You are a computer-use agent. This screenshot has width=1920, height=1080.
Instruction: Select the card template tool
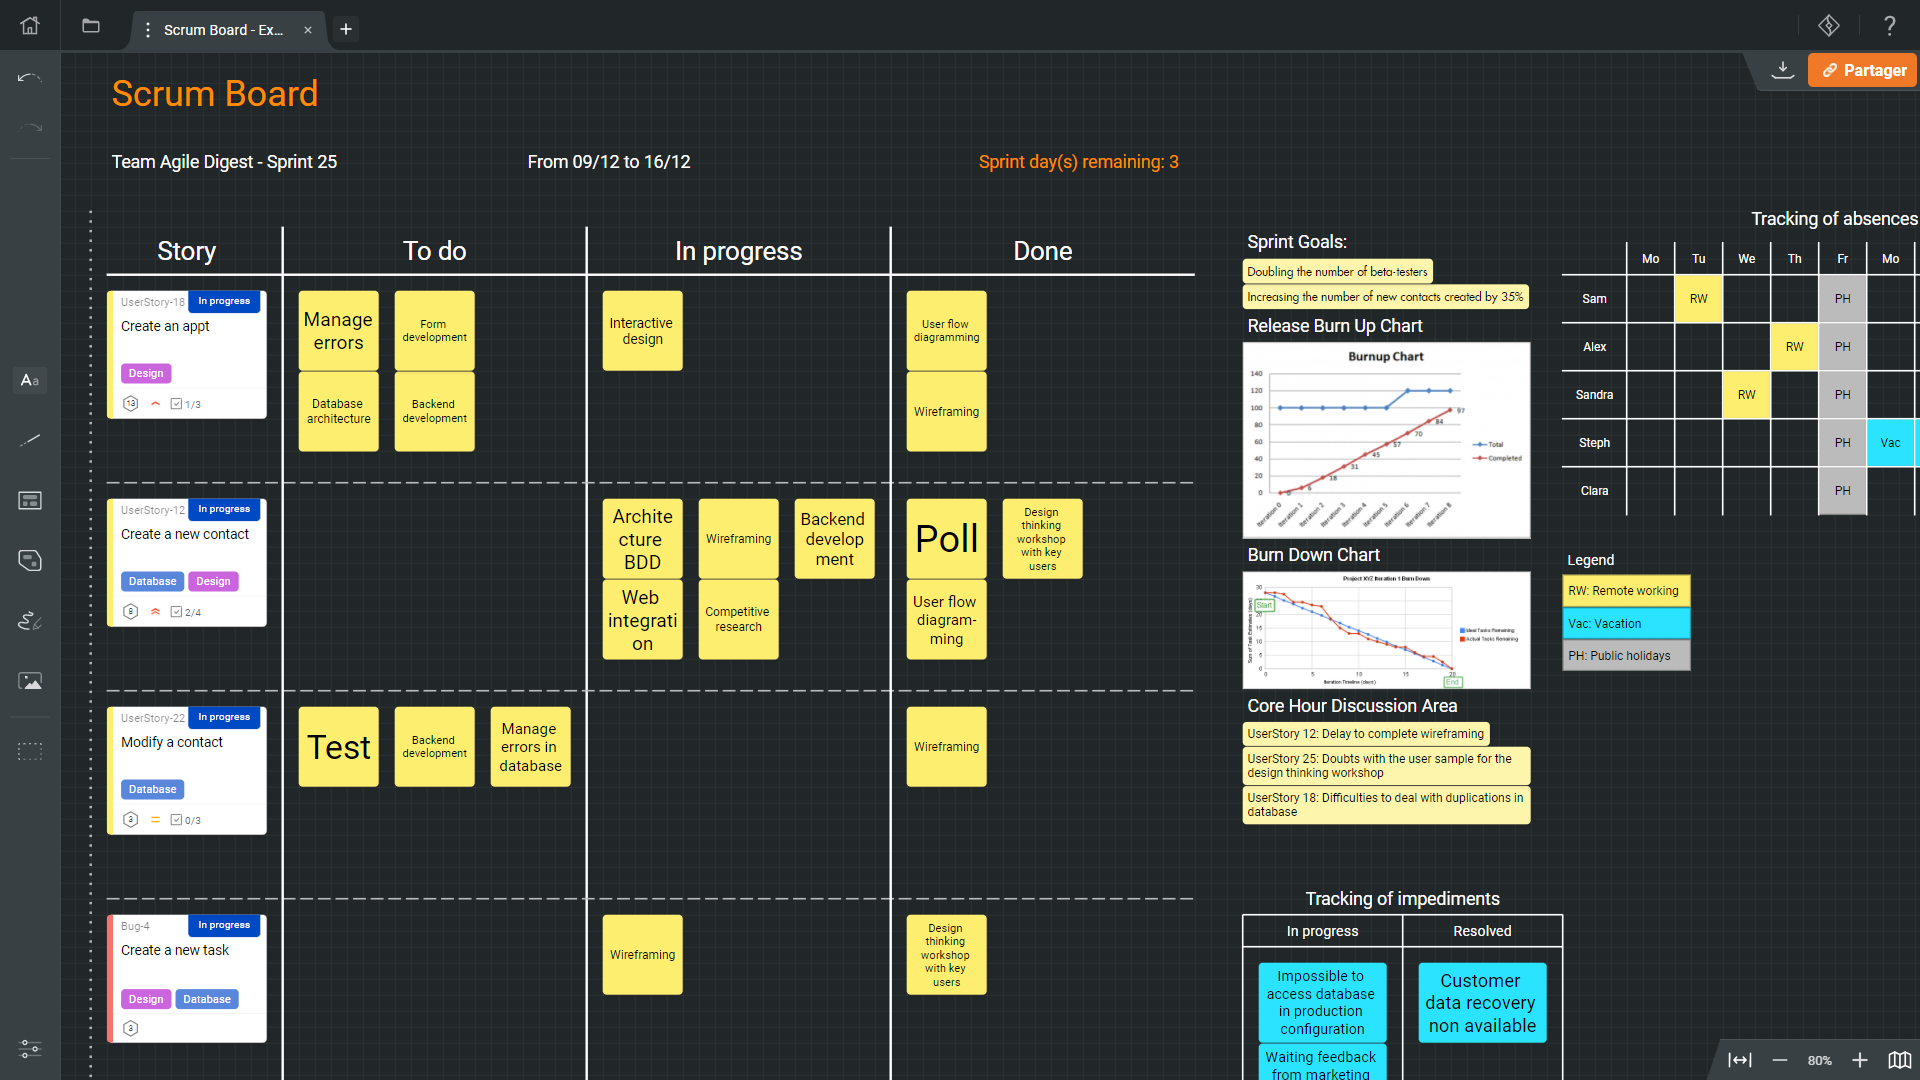point(30,500)
